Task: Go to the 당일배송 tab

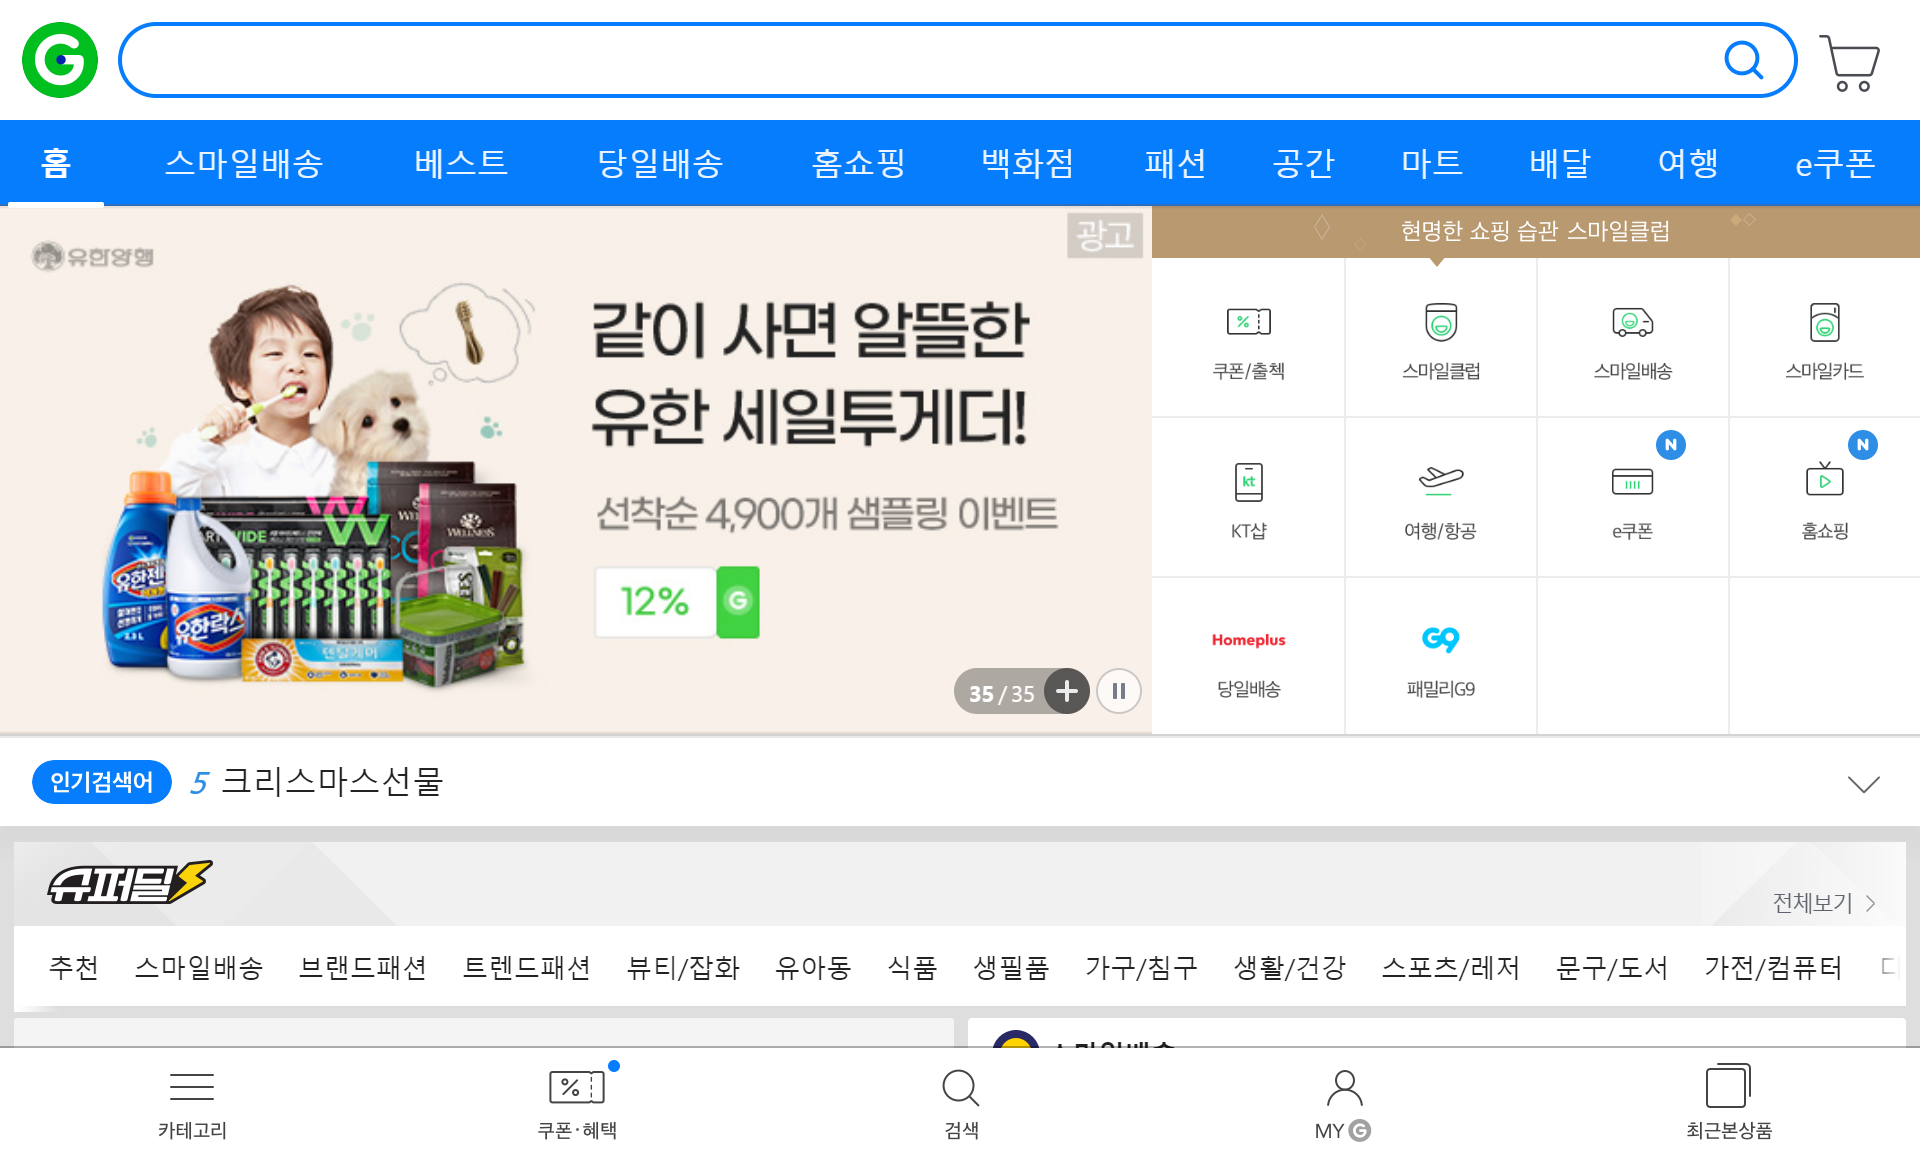Action: pos(660,163)
